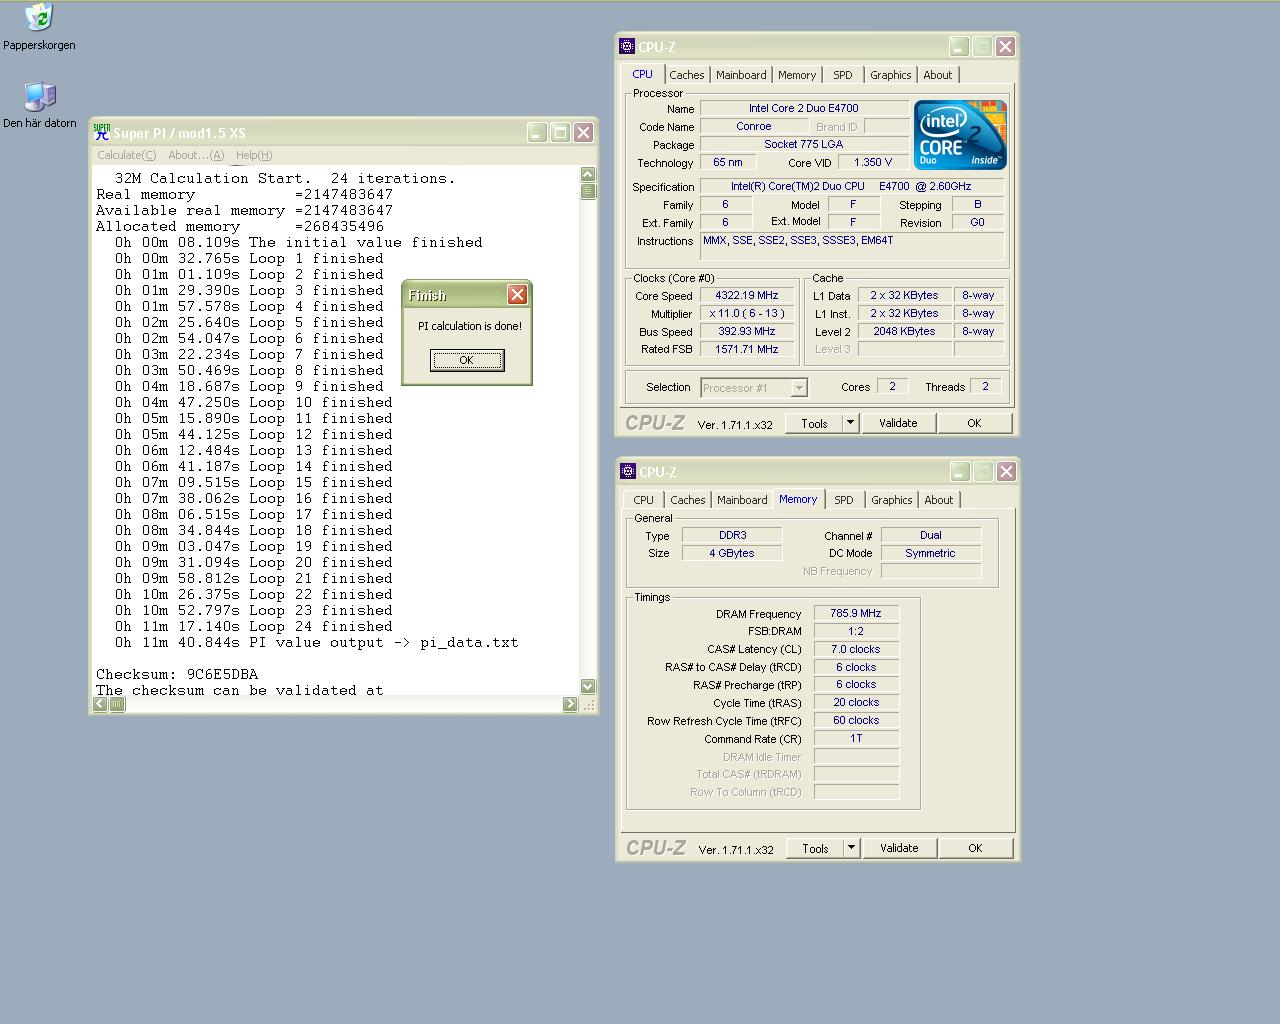
Task: Expand Tools dropdown arrow in bottom CPU-Z
Action: pos(852,848)
